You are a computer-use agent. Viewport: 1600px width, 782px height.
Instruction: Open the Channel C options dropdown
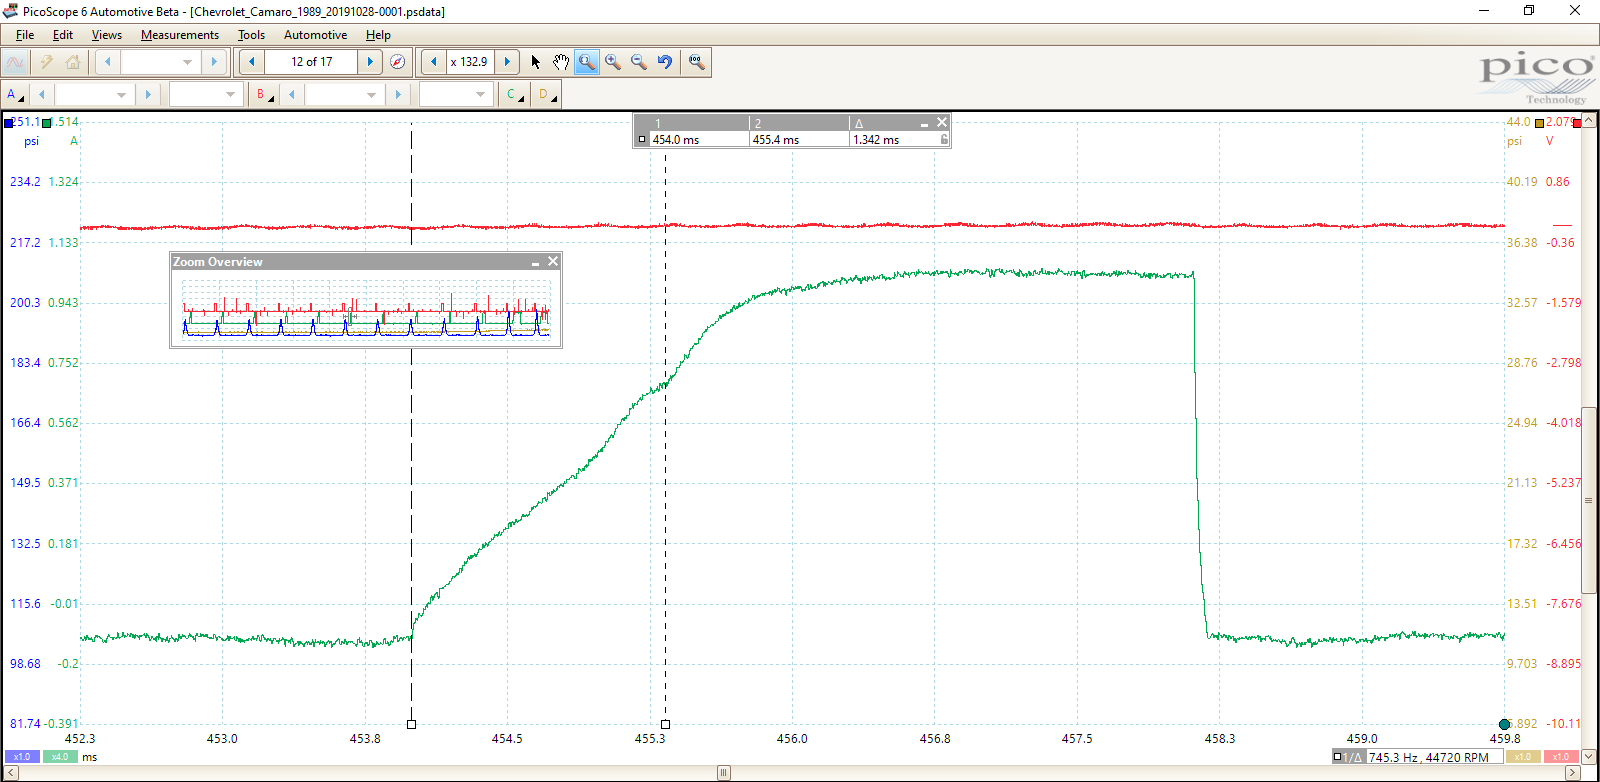click(x=514, y=94)
